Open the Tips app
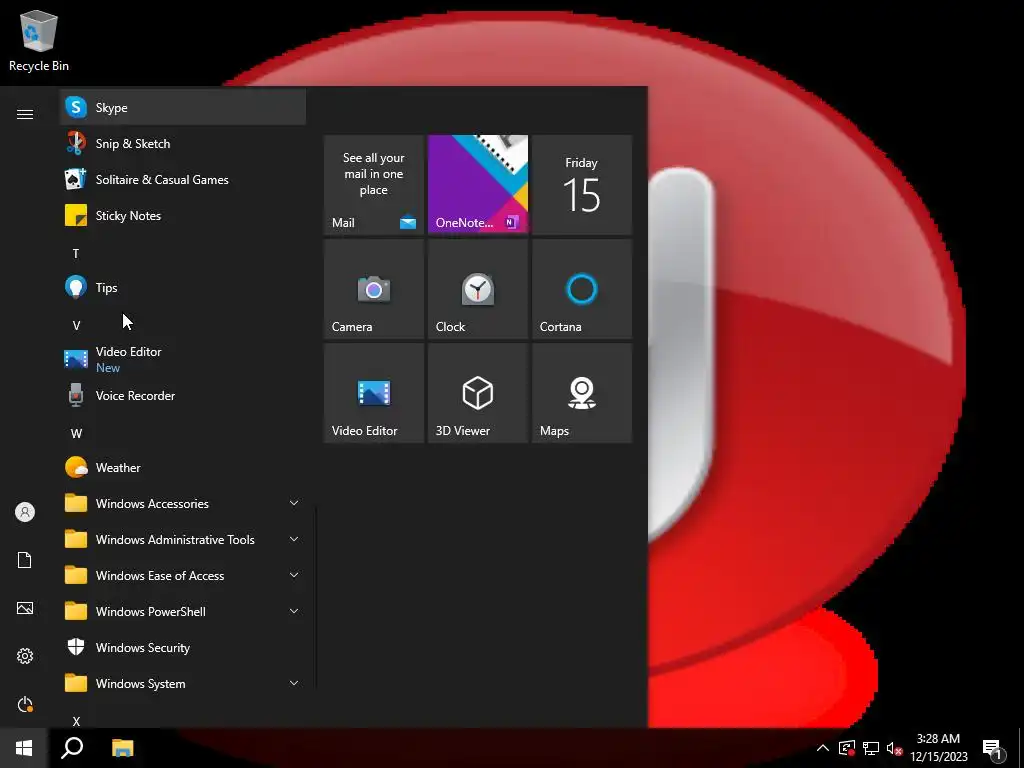This screenshot has width=1024, height=768. [x=183, y=287]
